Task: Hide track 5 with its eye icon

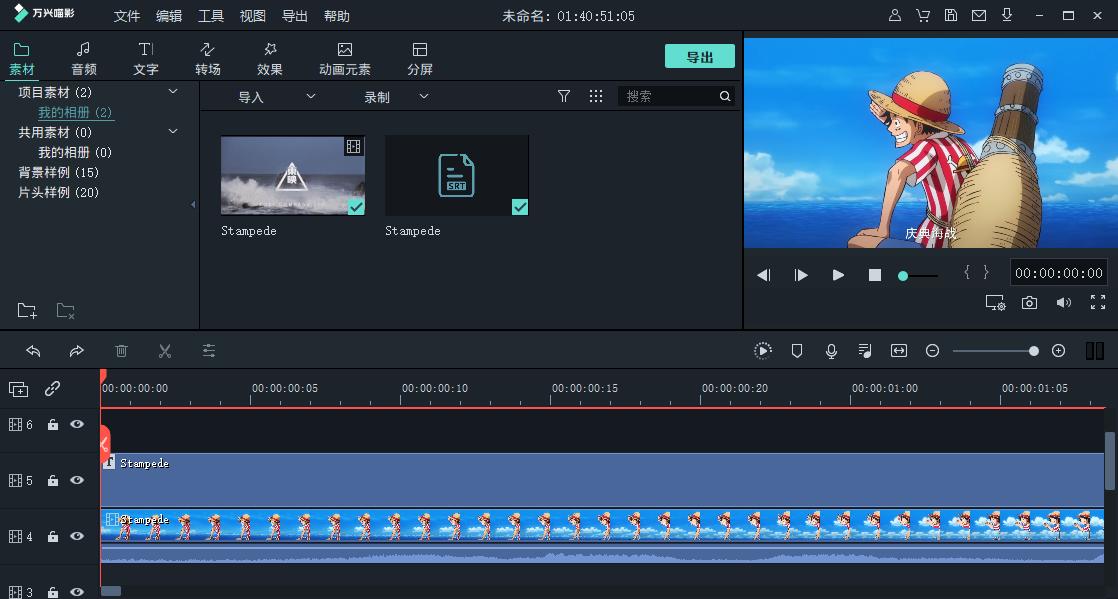Action: (x=77, y=480)
